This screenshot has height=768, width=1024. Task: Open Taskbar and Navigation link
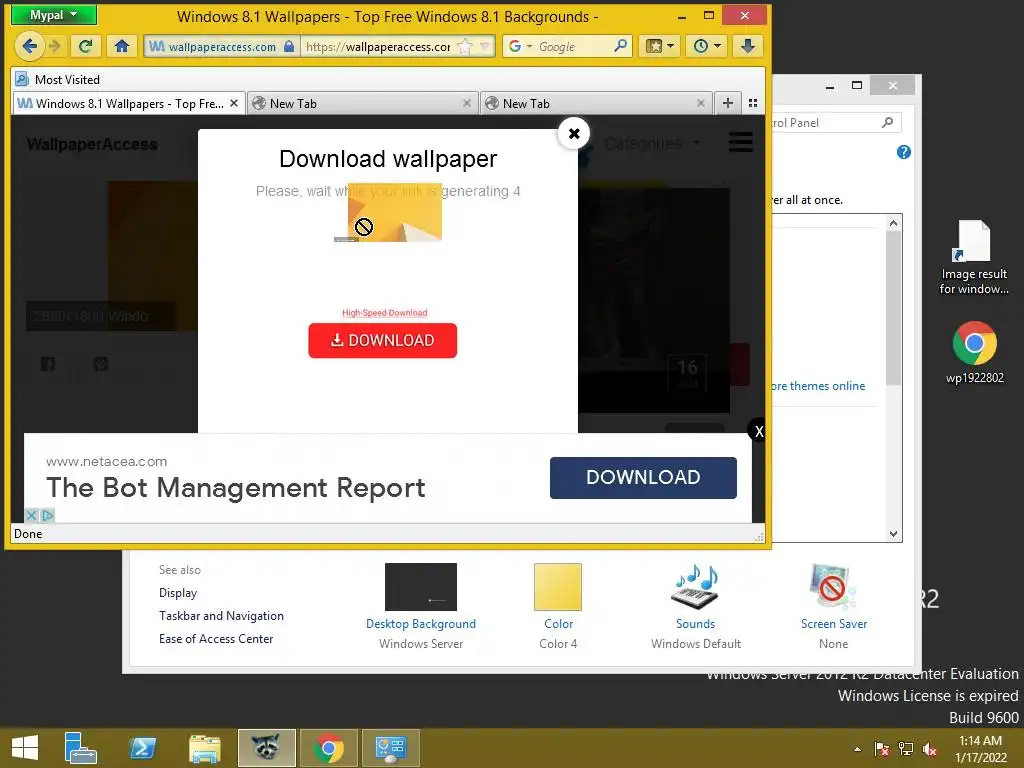point(221,616)
